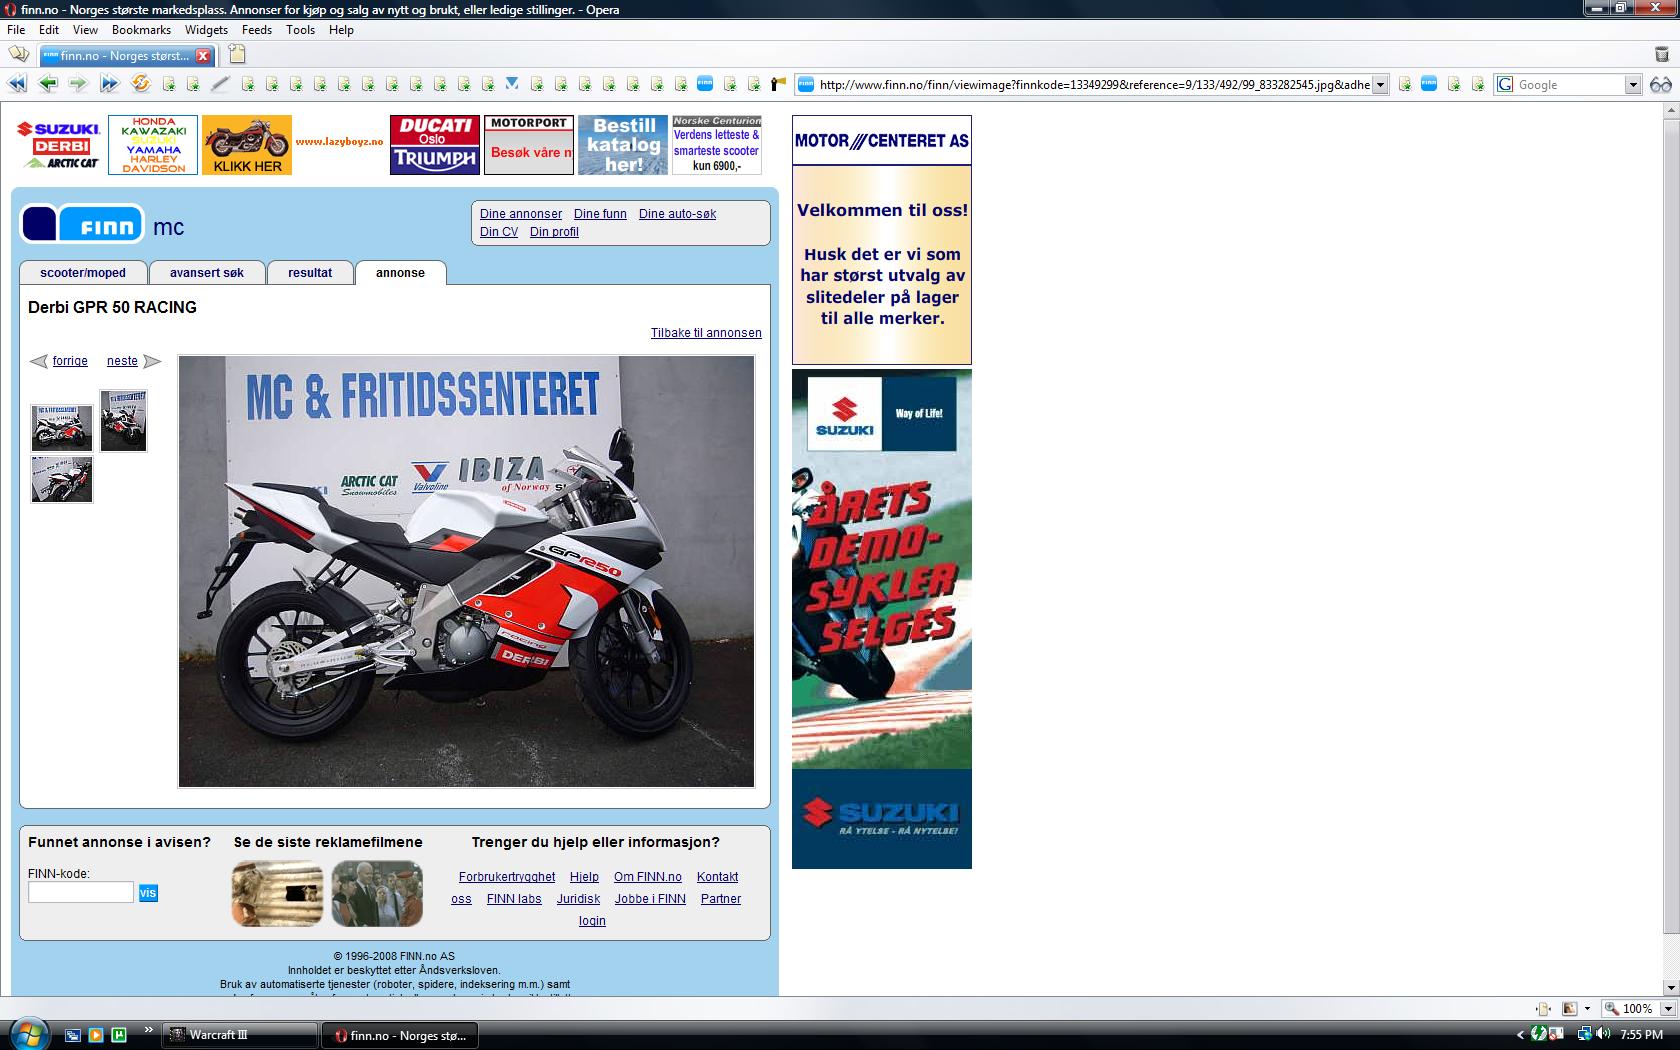Switch to the avansert søk tab
This screenshot has height=1050, width=1680.
point(207,273)
